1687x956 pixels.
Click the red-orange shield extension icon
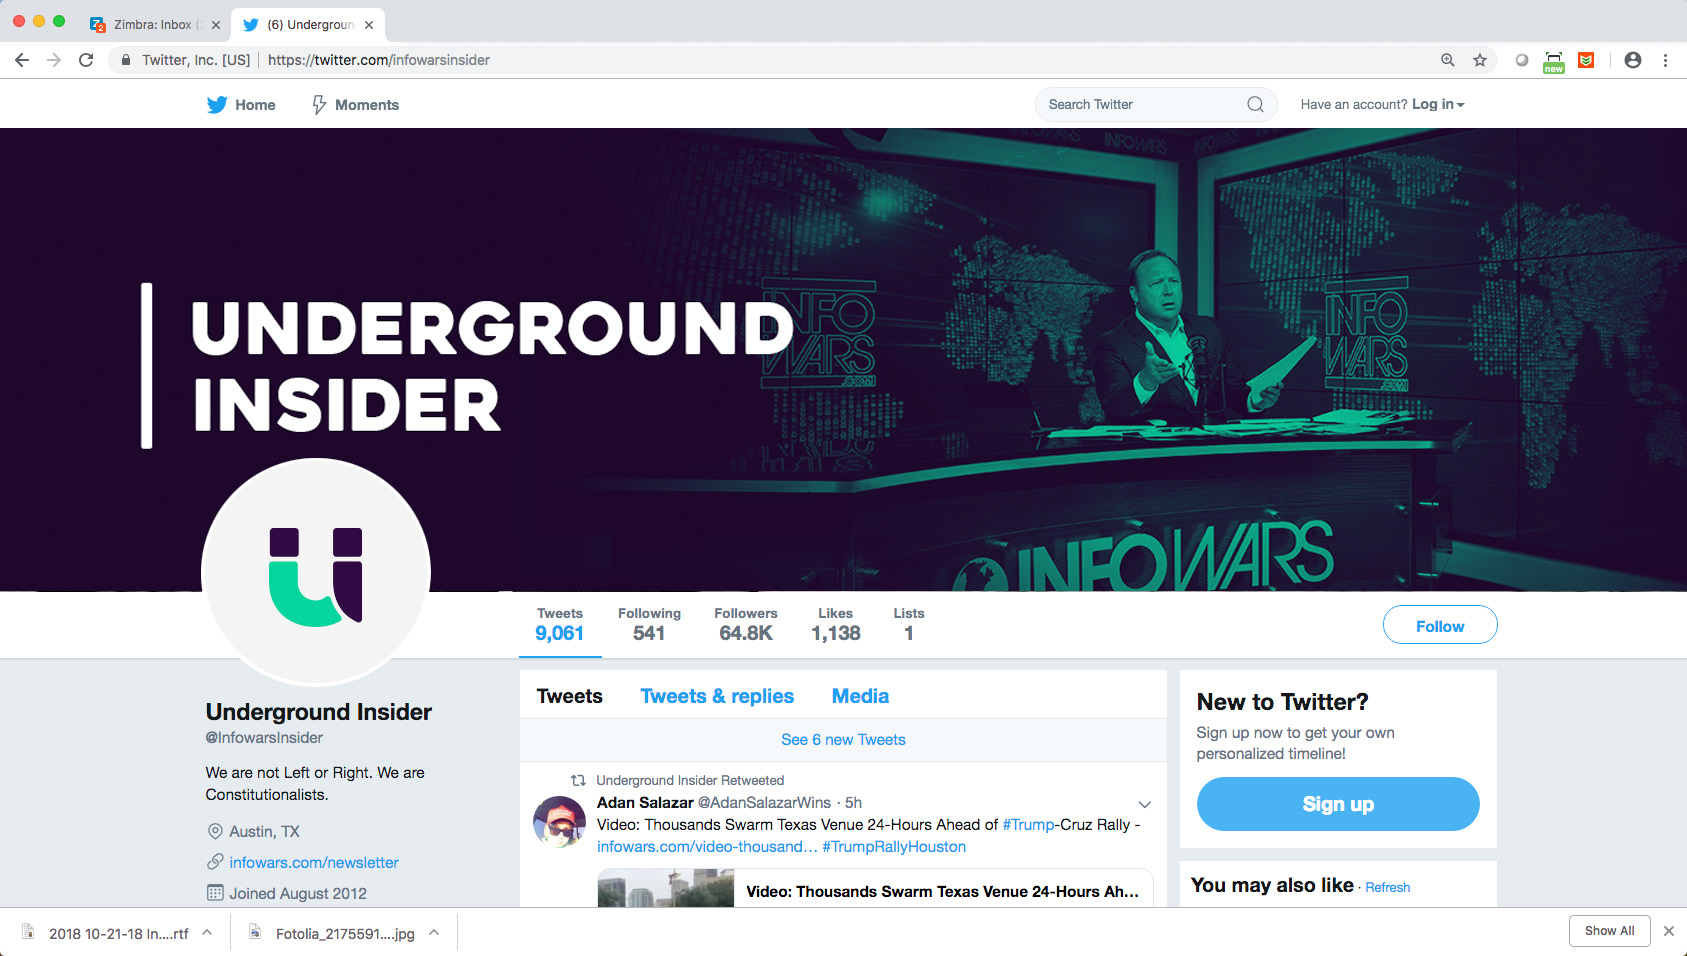1586,60
